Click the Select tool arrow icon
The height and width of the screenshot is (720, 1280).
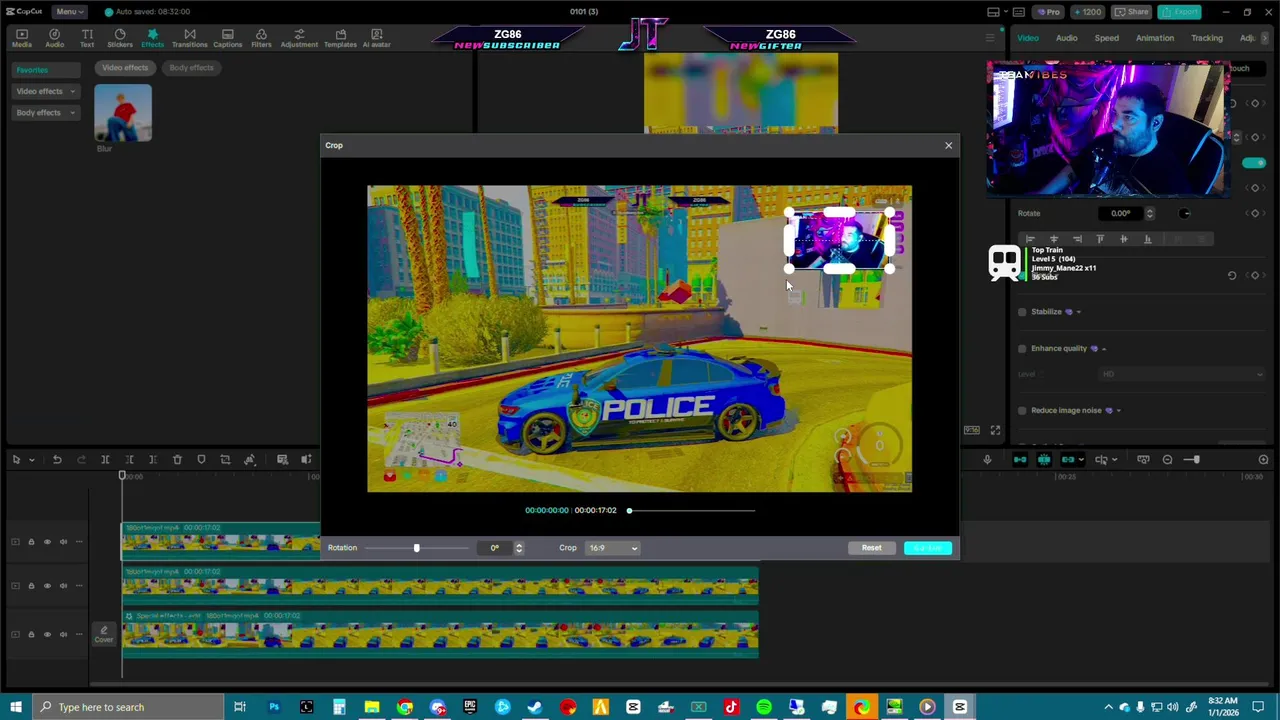point(16,459)
